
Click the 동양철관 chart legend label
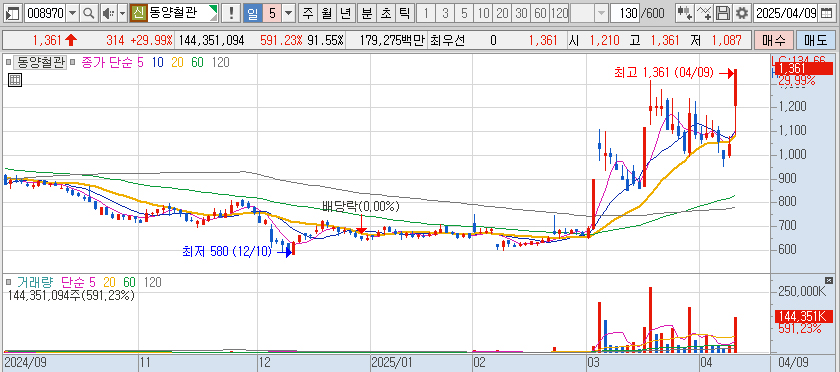point(40,63)
